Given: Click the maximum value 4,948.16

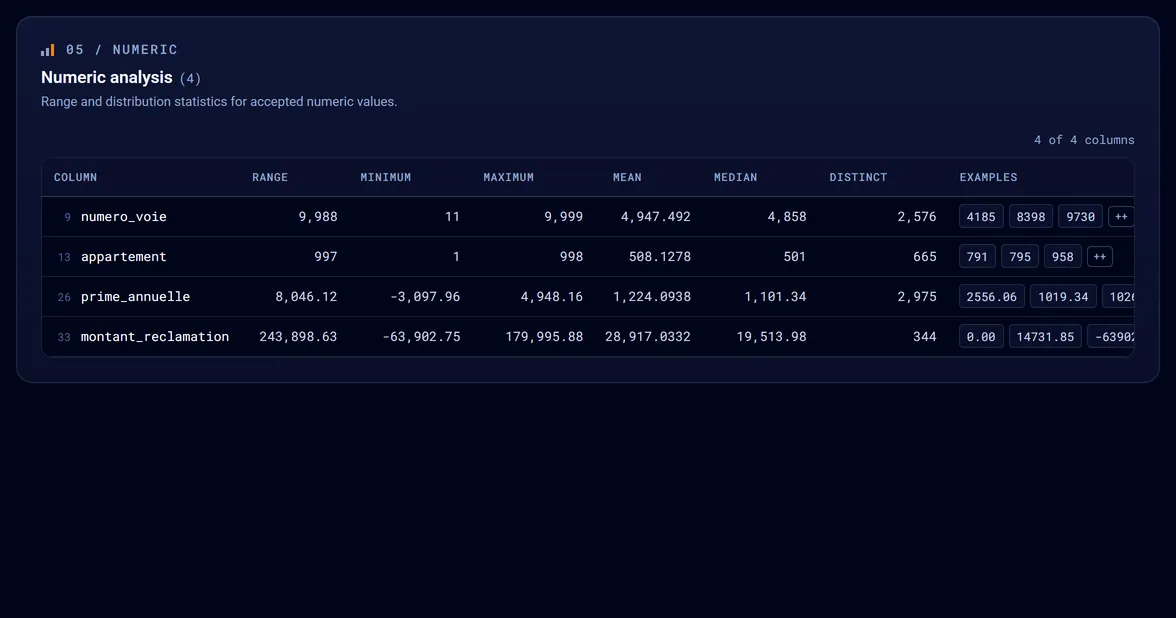Looking at the screenshot, I should pos(552,297).
